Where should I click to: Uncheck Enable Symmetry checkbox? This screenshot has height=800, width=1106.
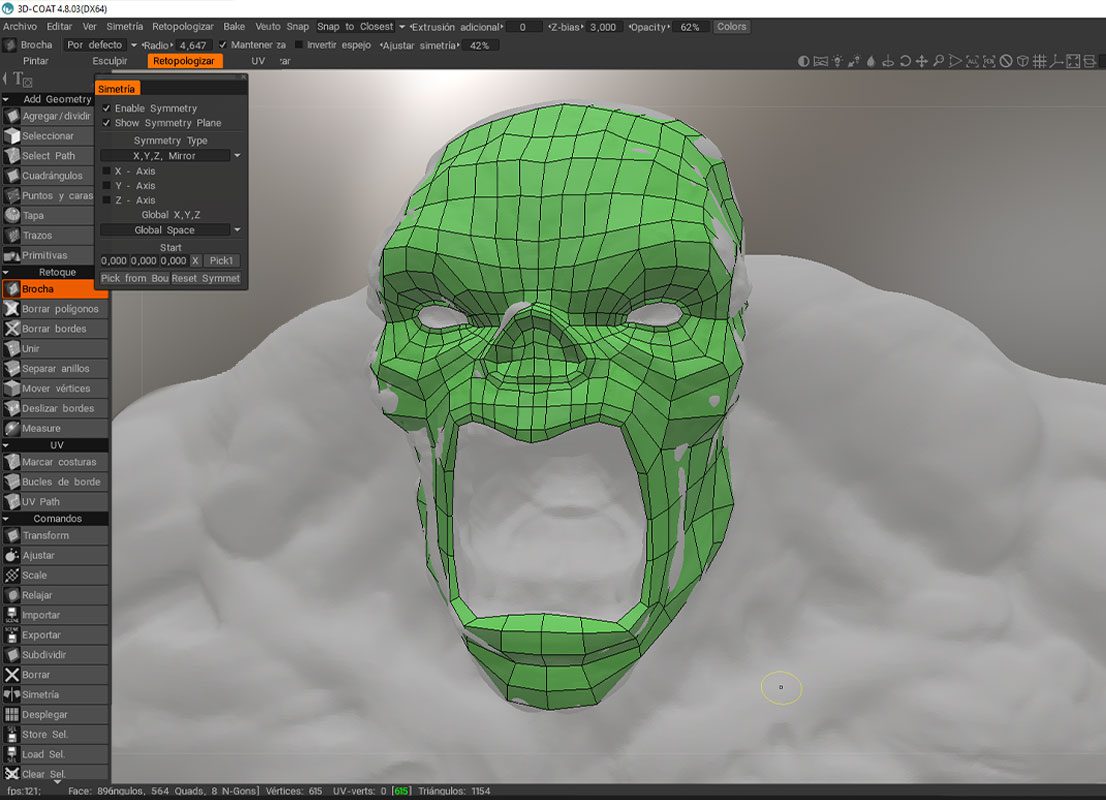pyautogui.click(x=107, y=108)
